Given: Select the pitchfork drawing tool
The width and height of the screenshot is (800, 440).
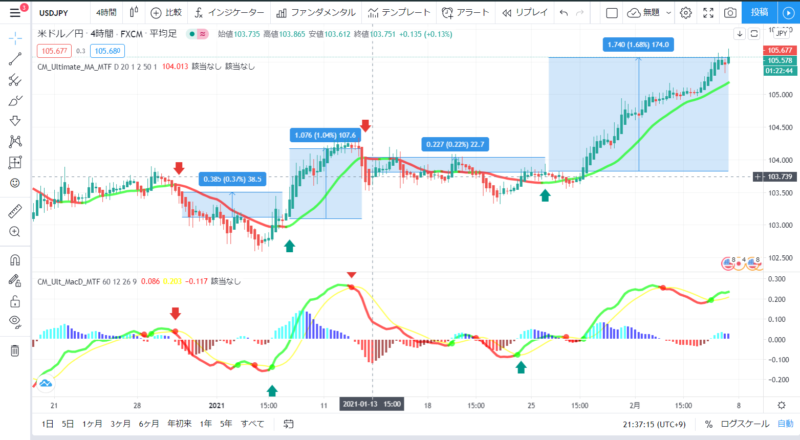Looking at the screenshot, I should pos(15,80).
